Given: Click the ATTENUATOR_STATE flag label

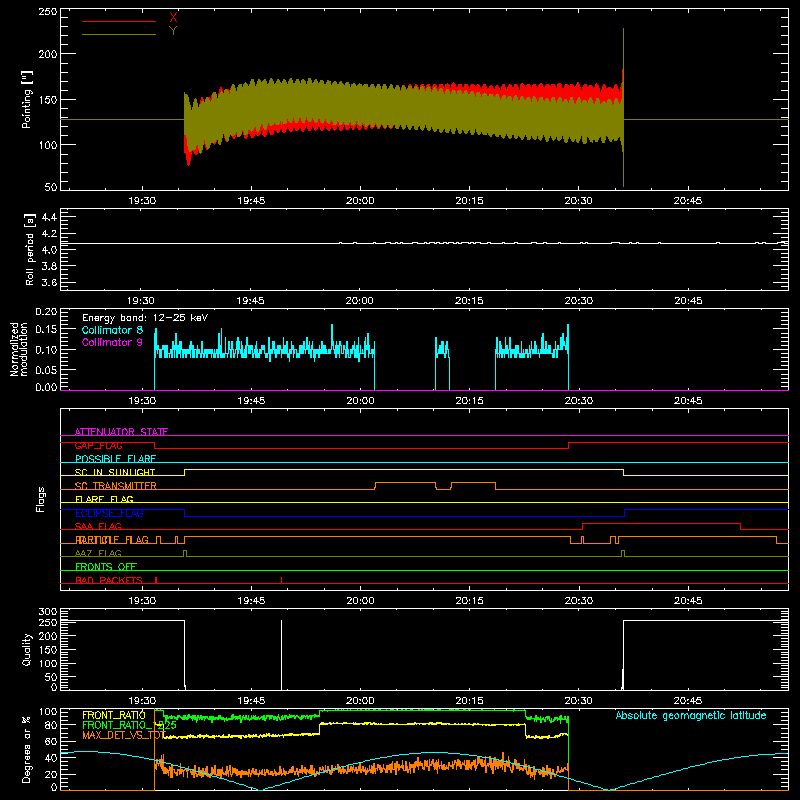Looking at the screenshot, I should [121, 432].
